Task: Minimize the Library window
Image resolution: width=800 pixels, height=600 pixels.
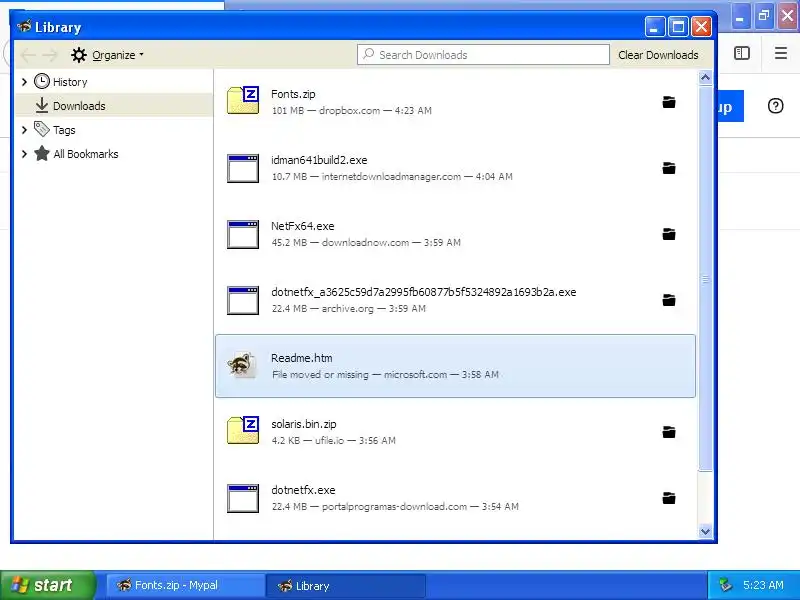Action: (655, 26)
